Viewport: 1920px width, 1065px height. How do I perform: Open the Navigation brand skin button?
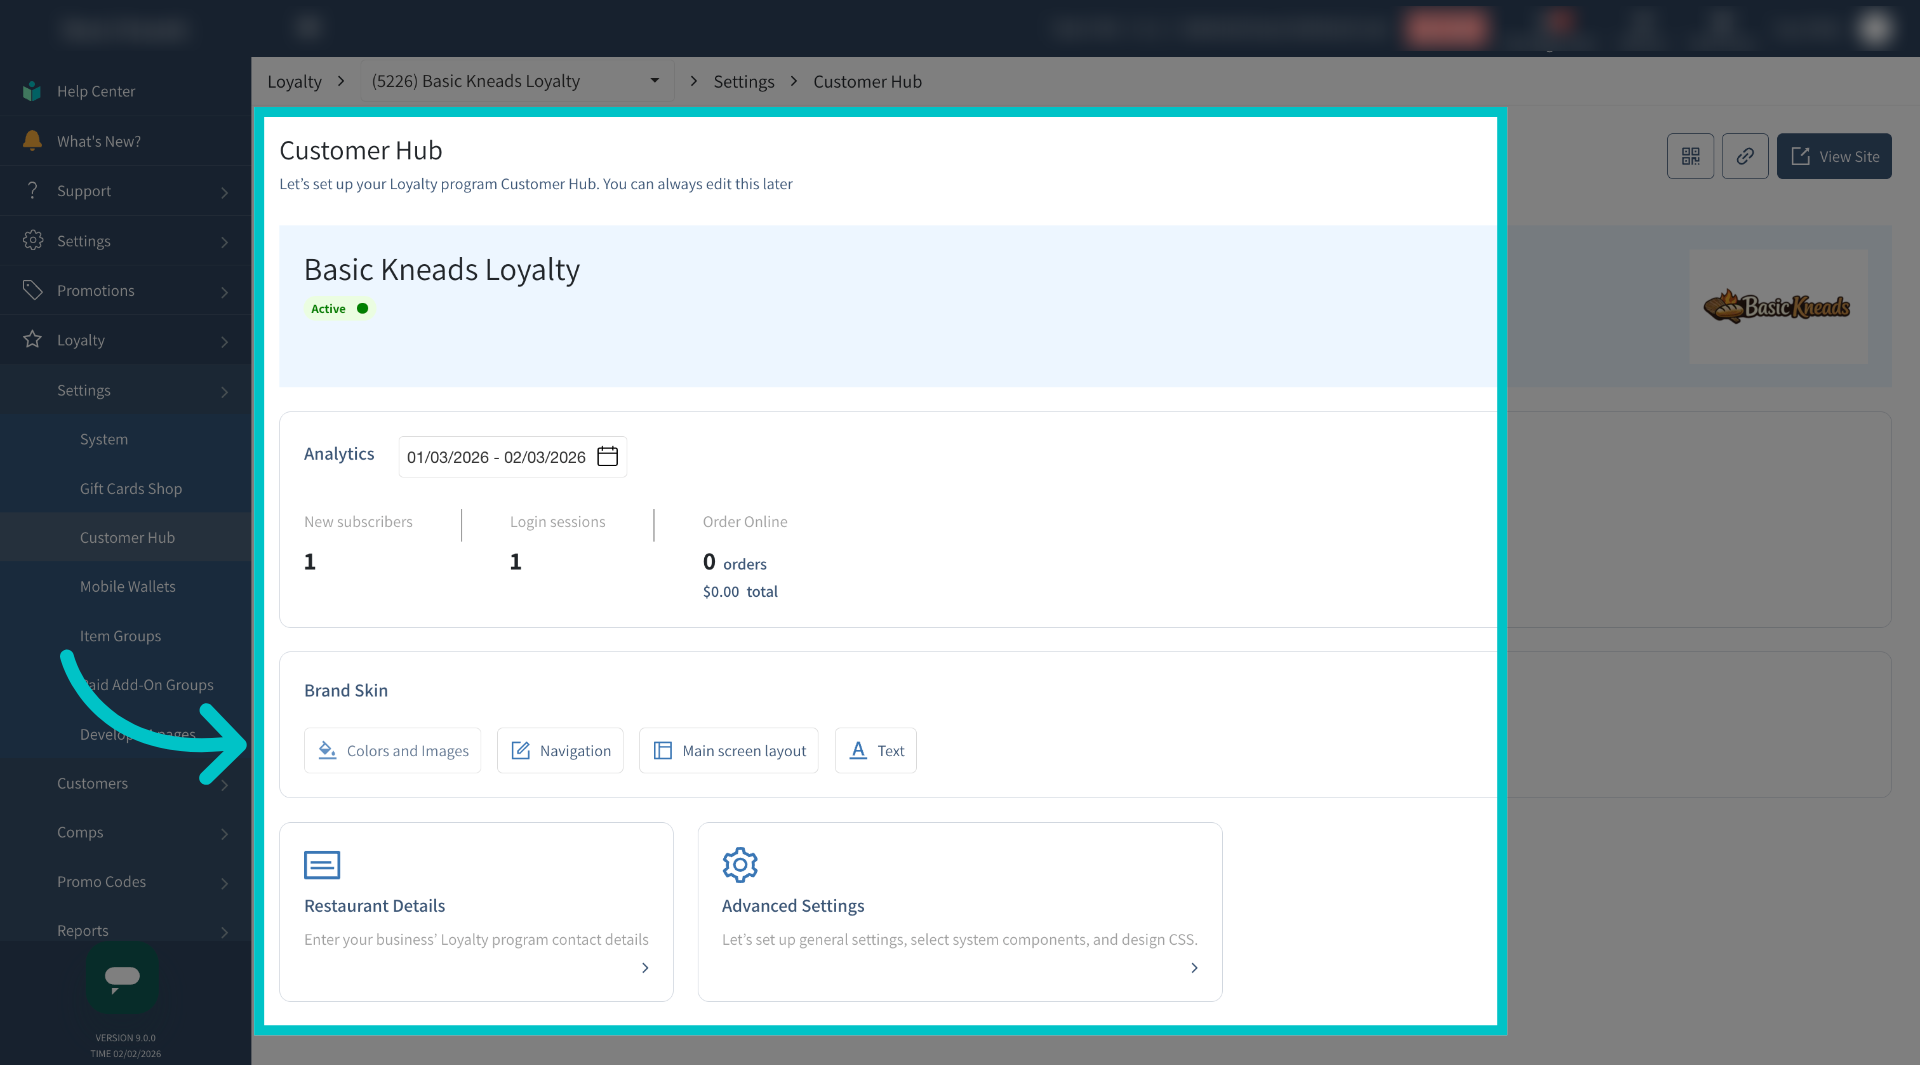pos(560,750)
